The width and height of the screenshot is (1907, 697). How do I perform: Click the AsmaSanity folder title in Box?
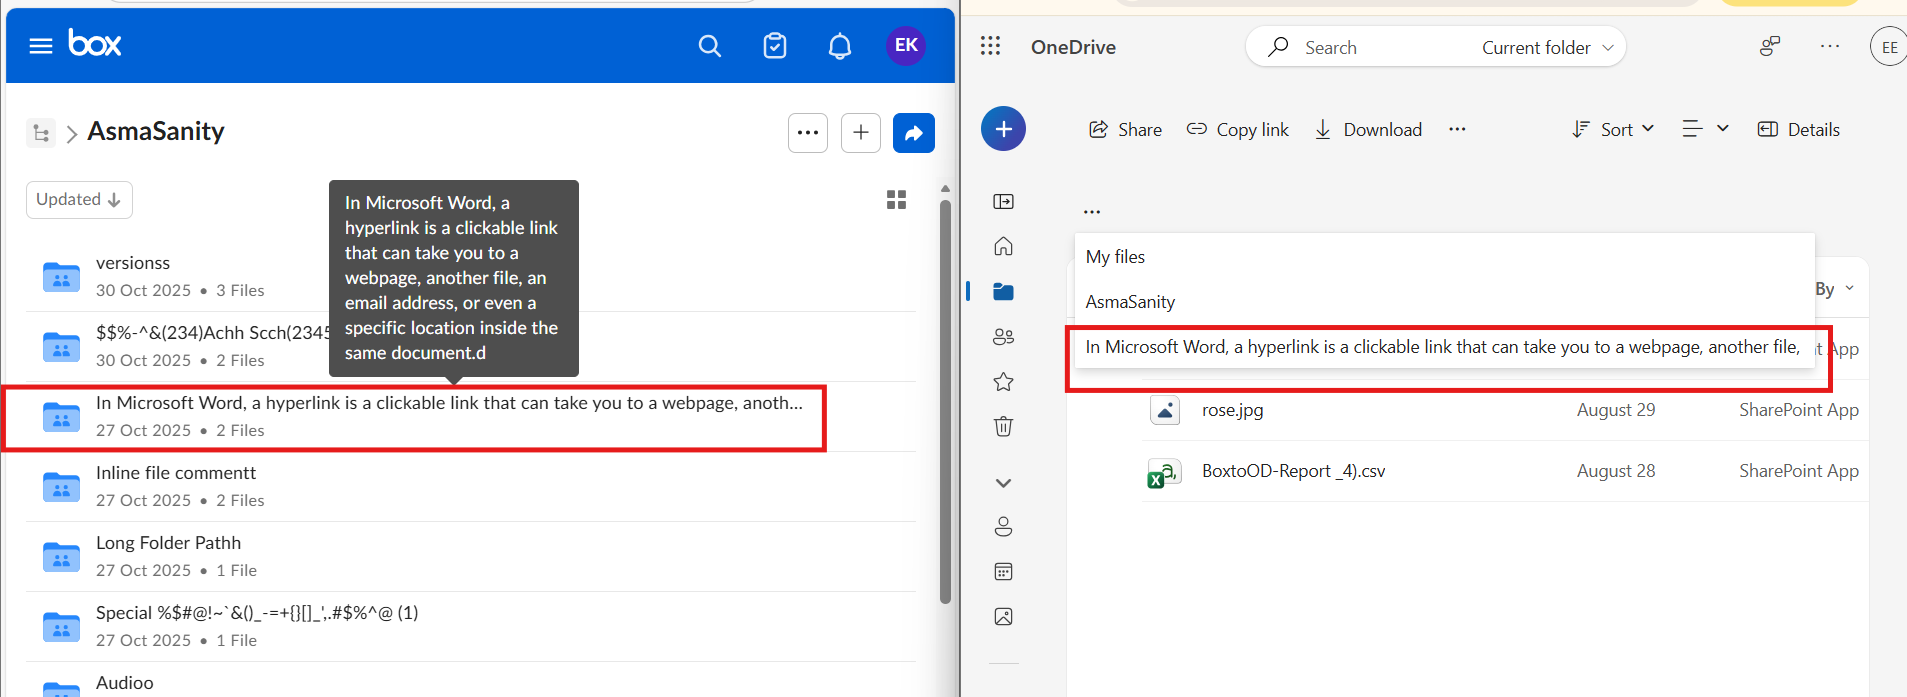coord(156,131)
